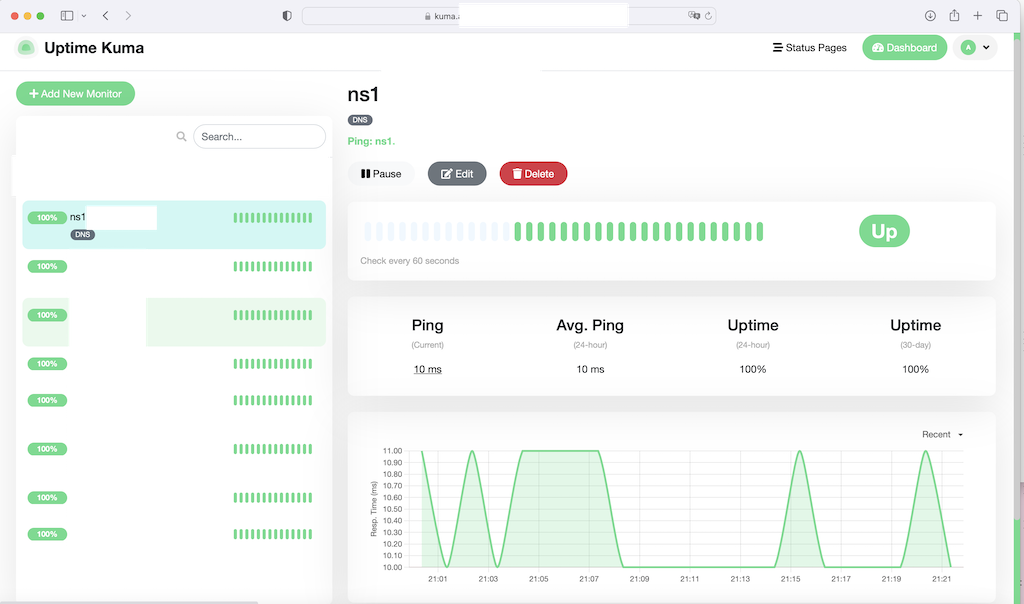This screenshot has width=1024, height=604.
Task: Focus the monitor search field
Action: 259,136
